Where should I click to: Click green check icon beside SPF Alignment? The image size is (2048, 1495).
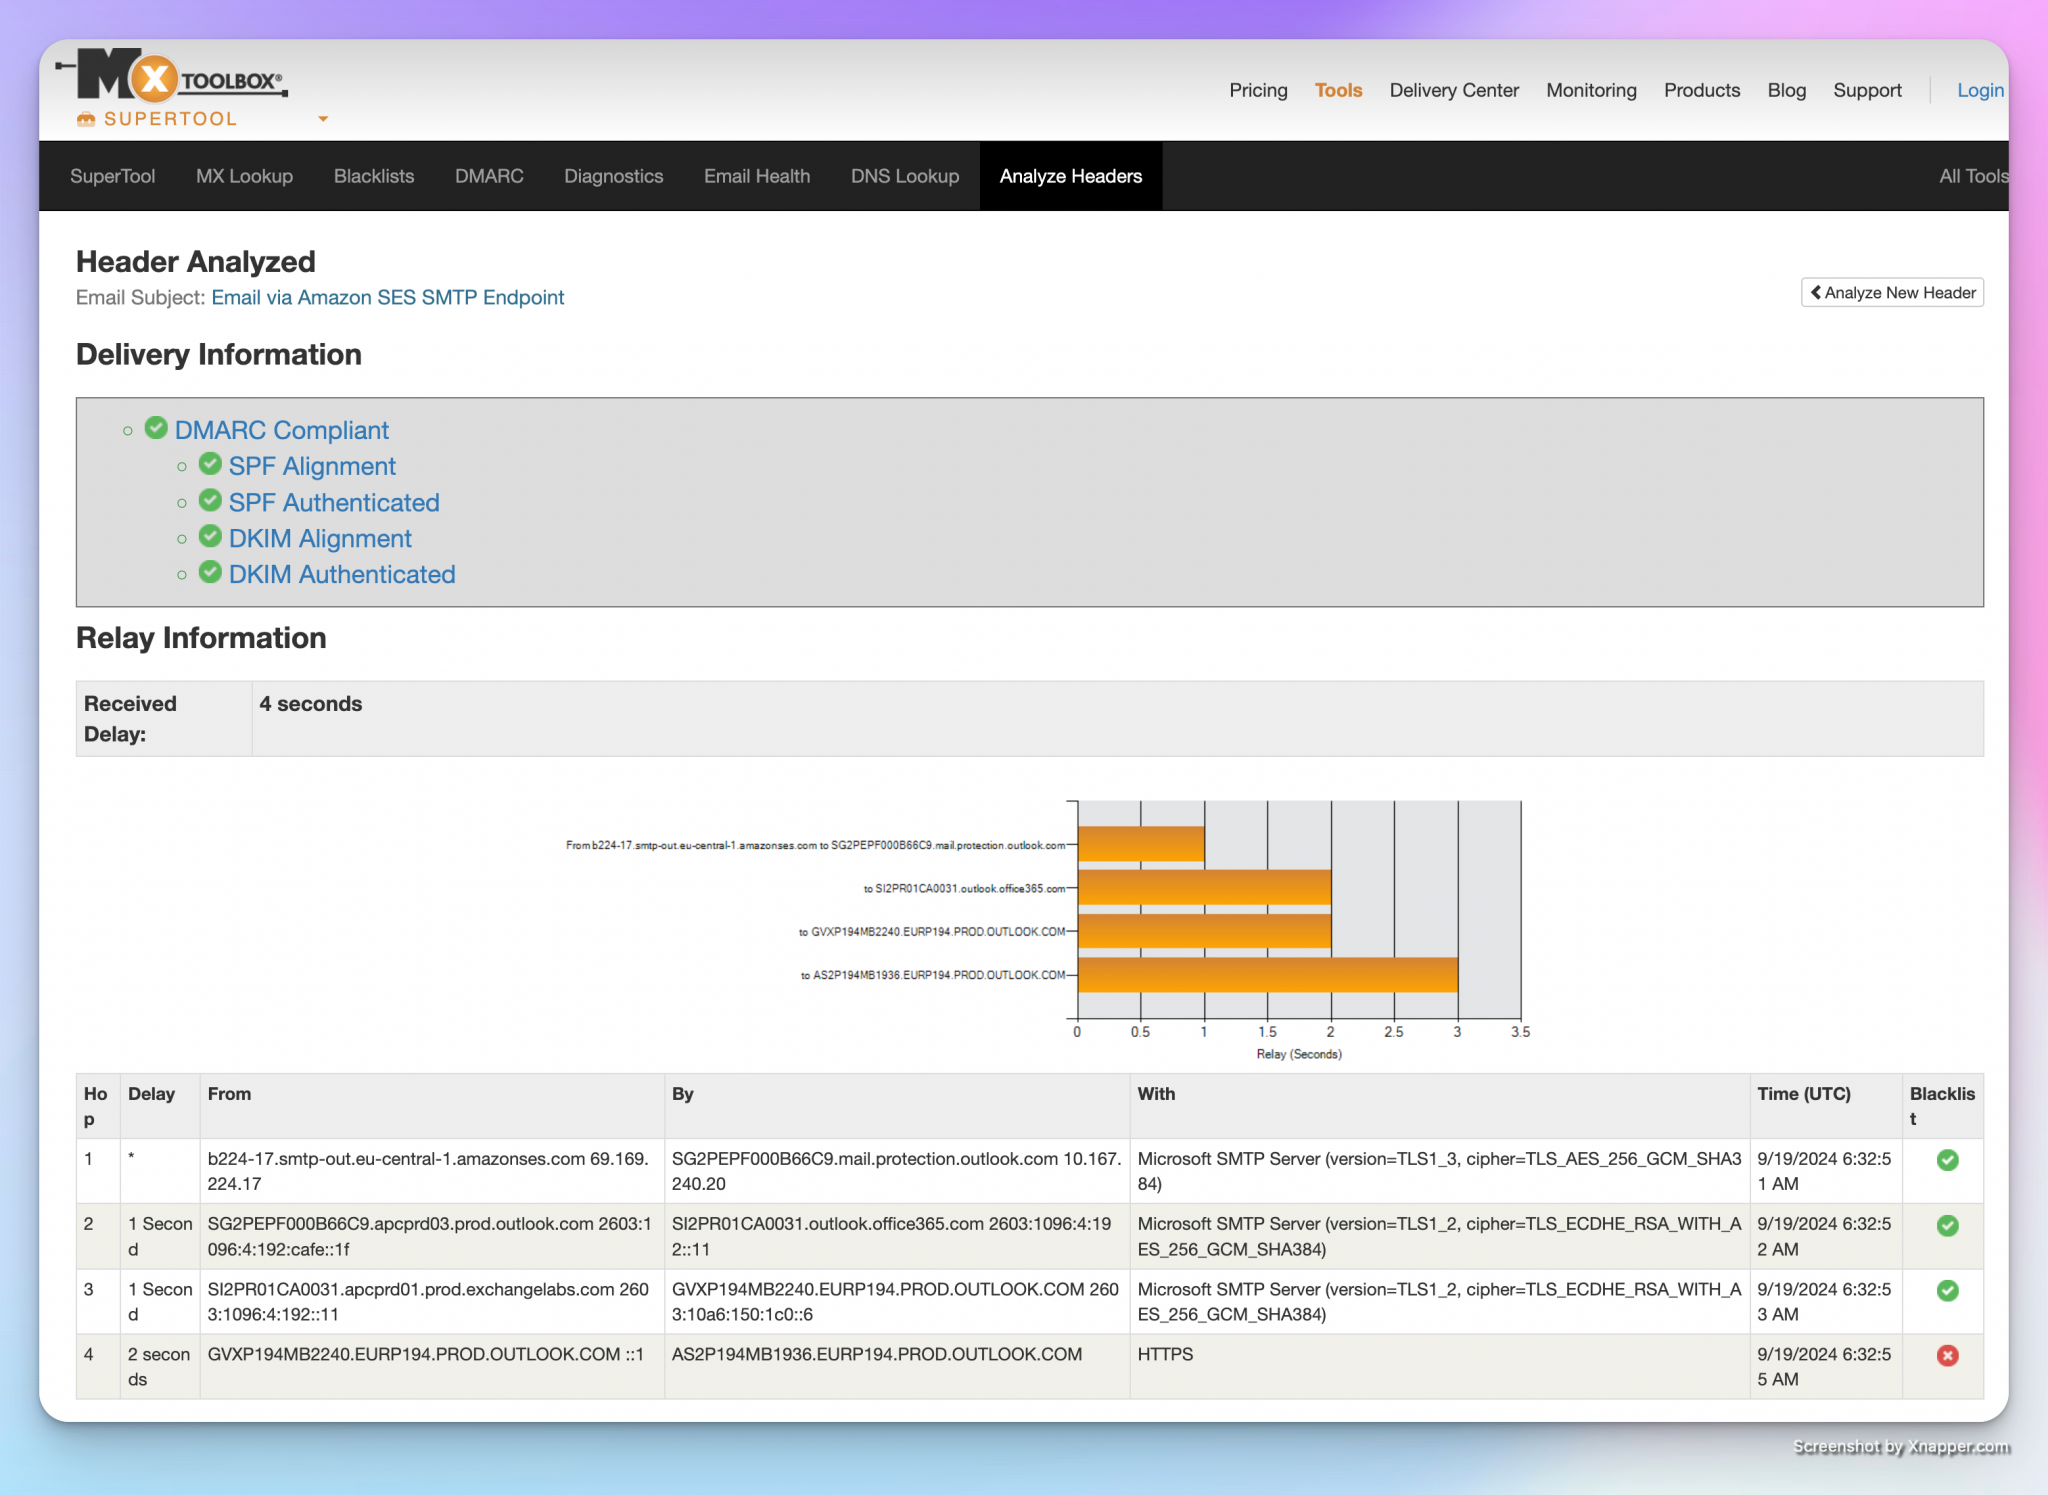click(210, 465)
